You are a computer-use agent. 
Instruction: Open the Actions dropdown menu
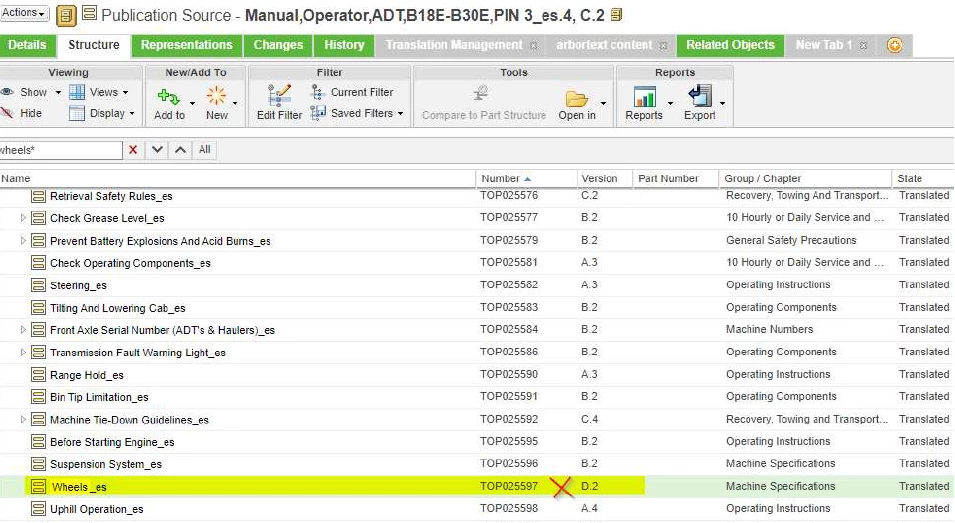(x=24, y=13)
